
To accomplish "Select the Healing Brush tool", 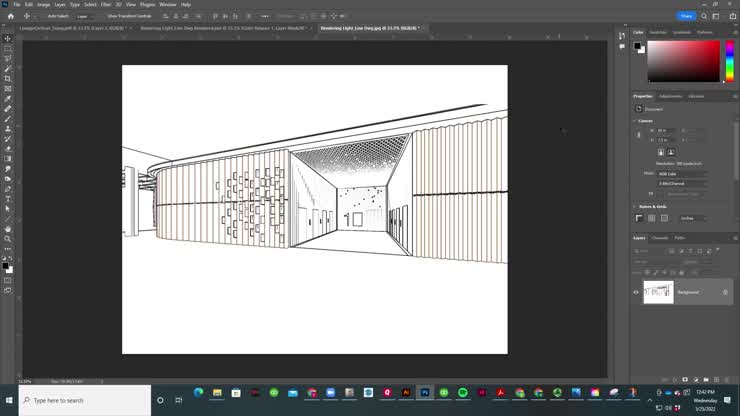I will click(8, 109).
